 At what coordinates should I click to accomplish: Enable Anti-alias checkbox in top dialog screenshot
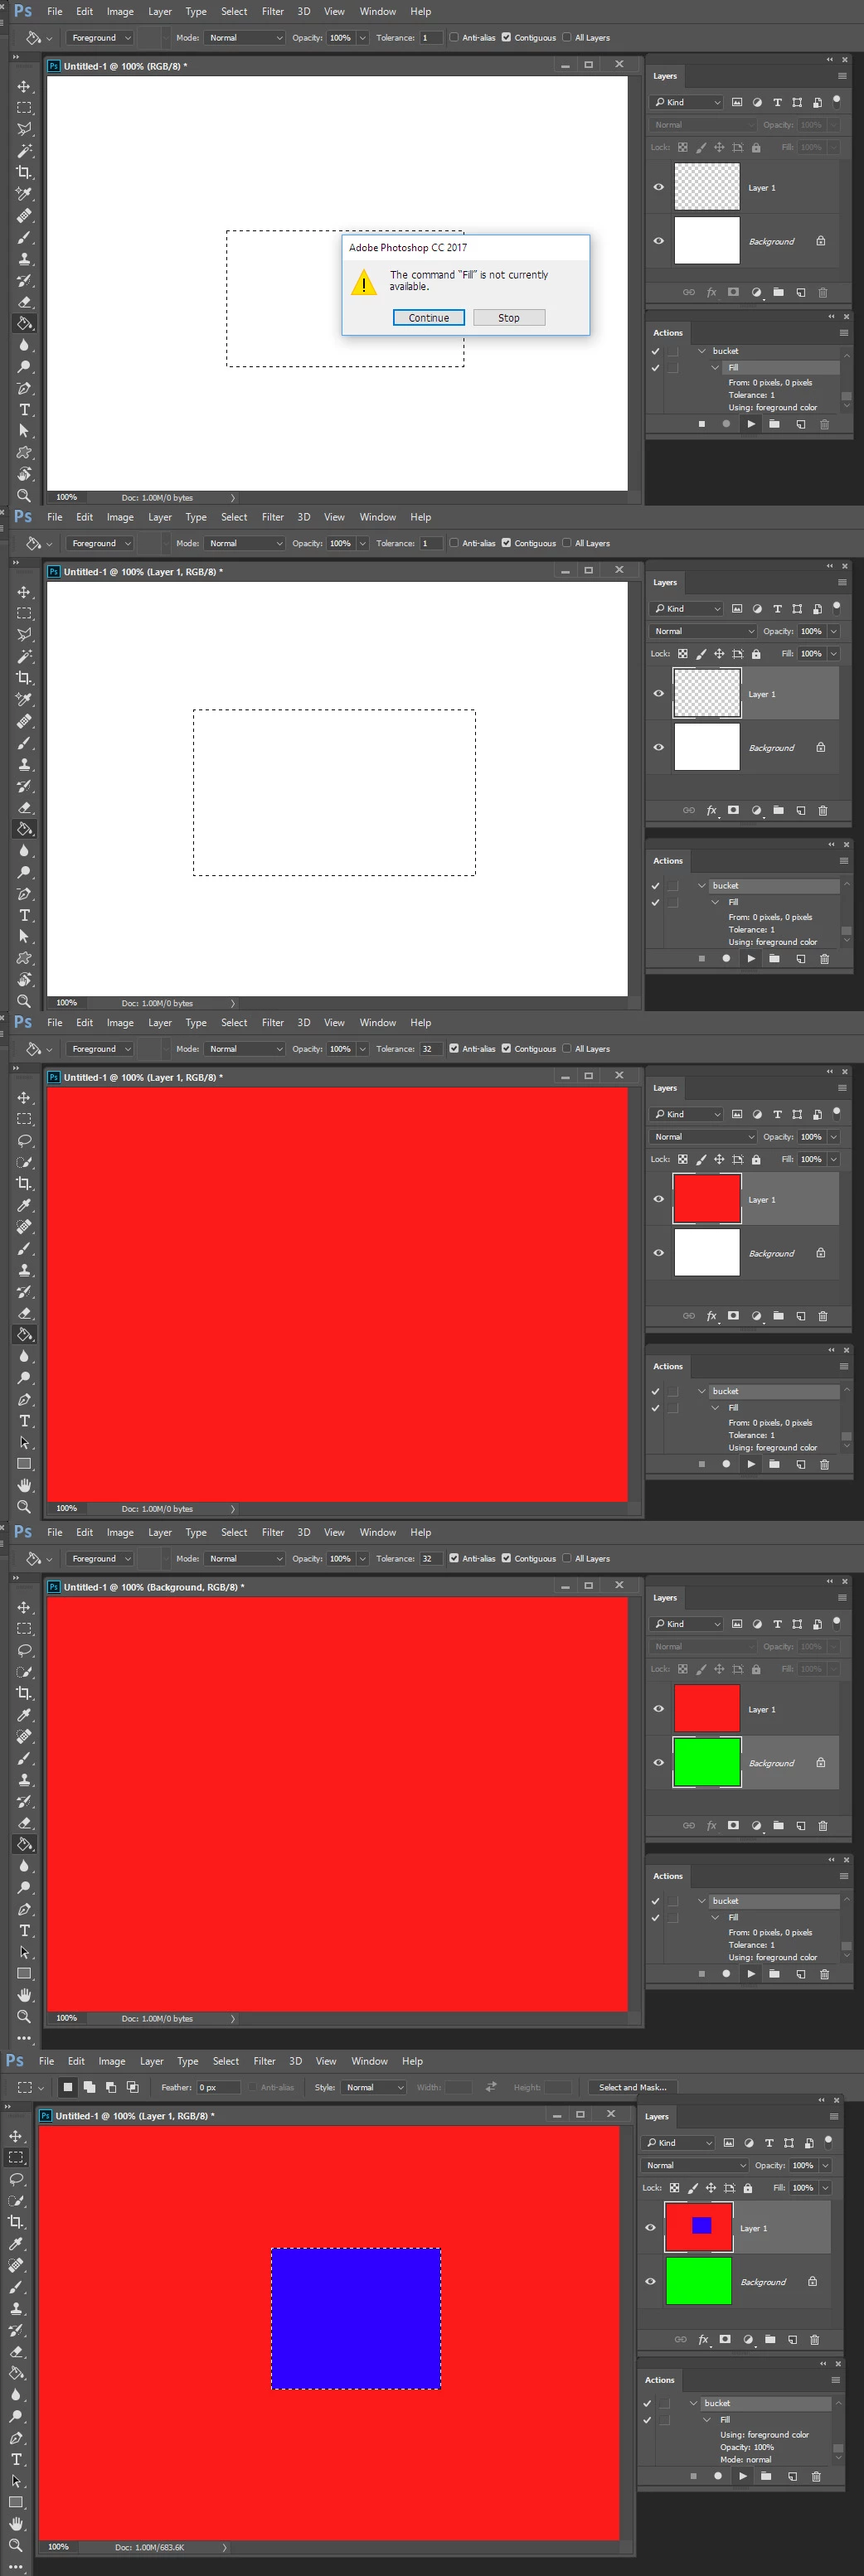pyautogui.click(x=454, y=38)
